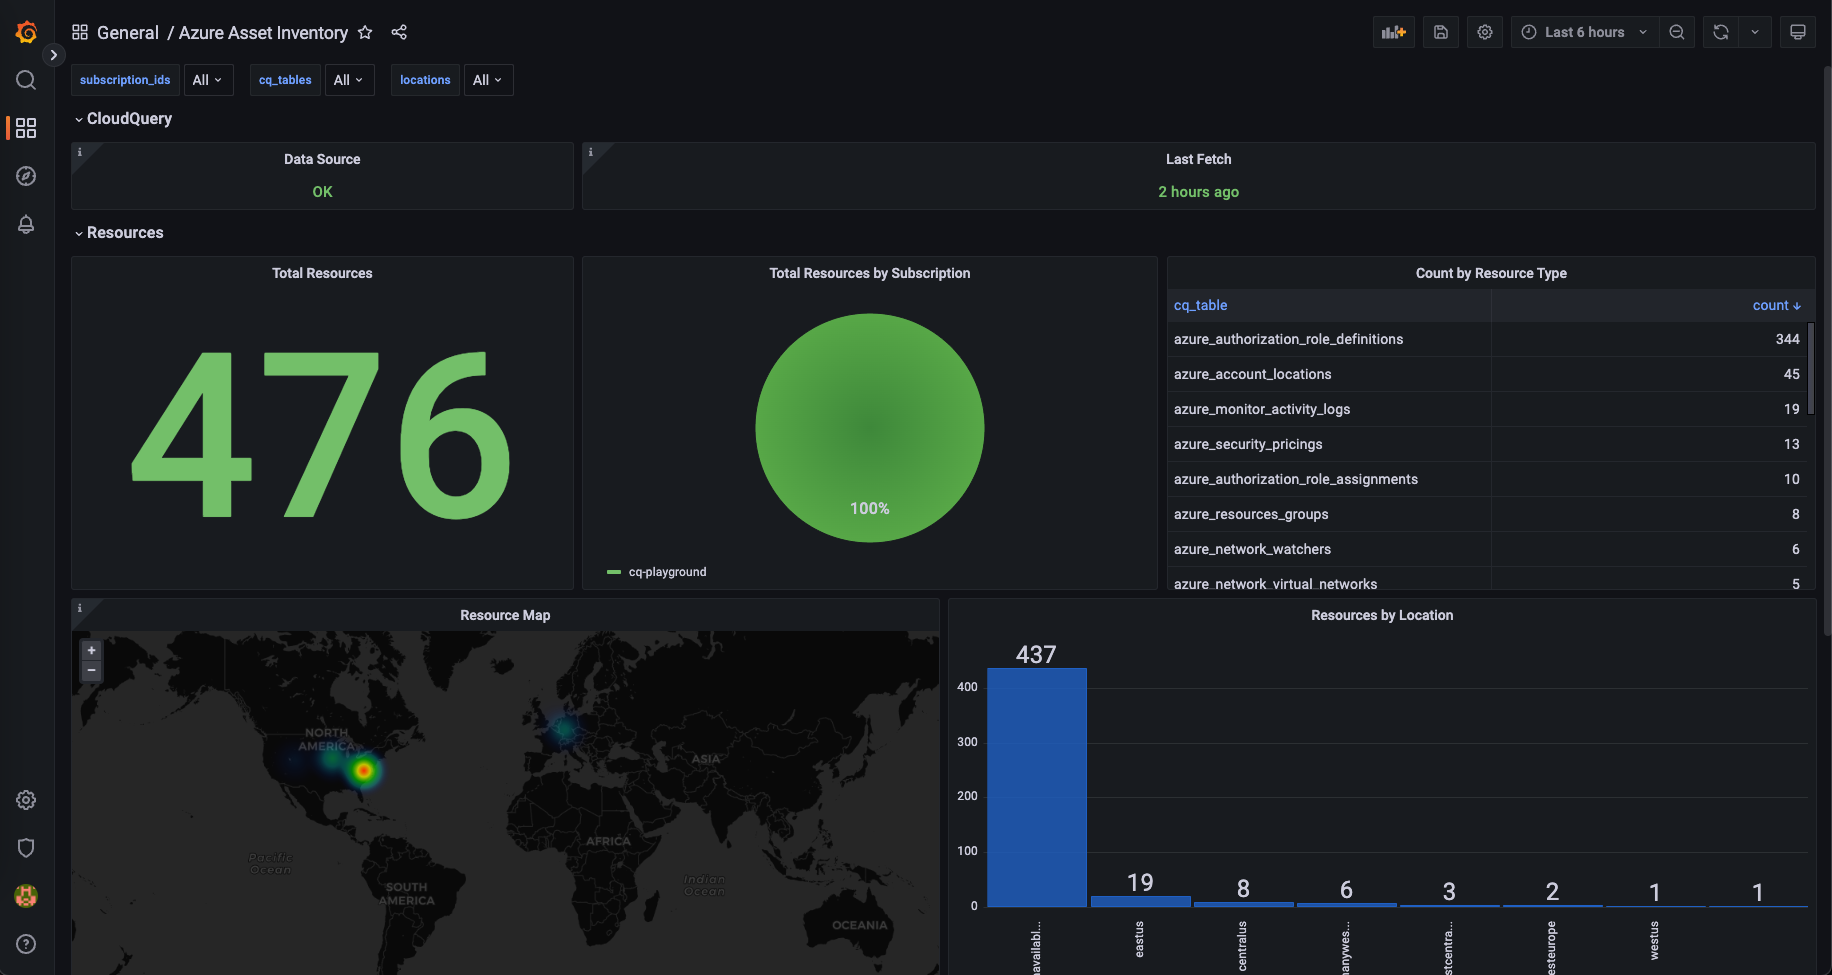
Task: Select azure_account_locations table row
Action: (x=1487, y=374)
